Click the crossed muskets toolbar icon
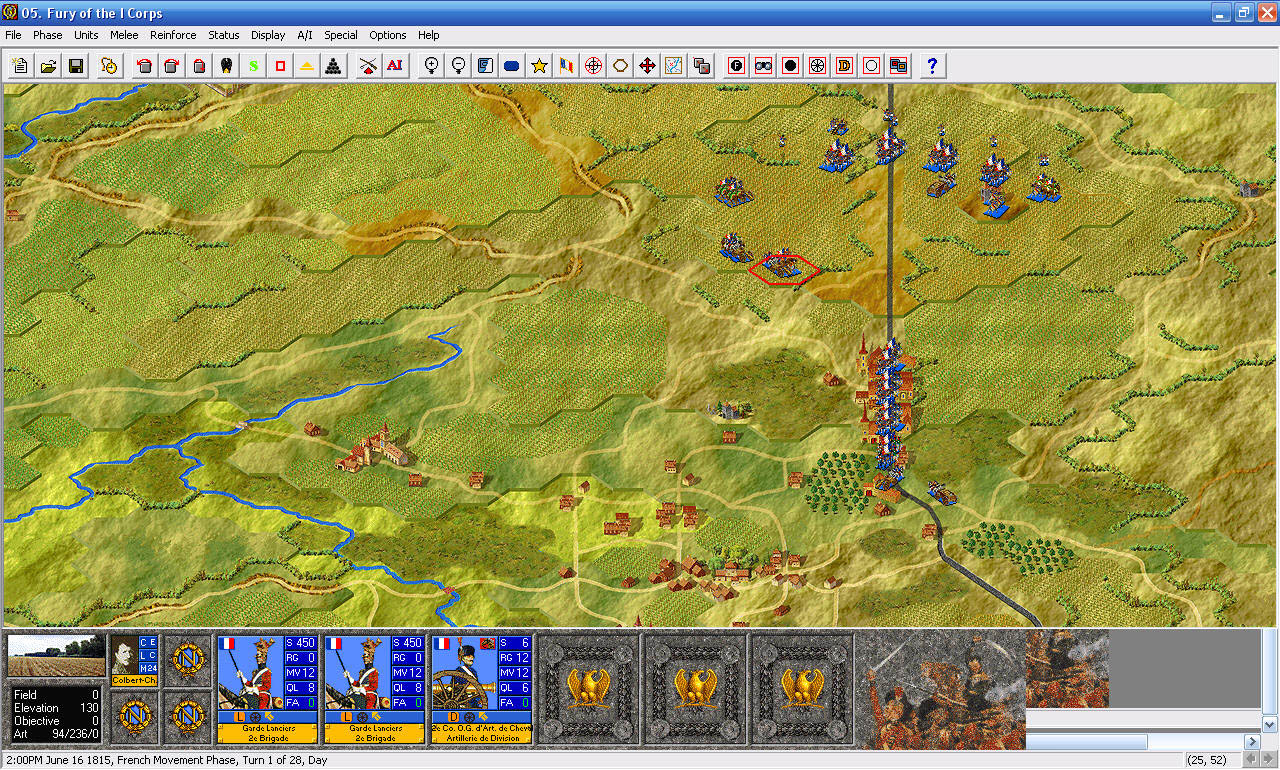 (x=368, y=66)
